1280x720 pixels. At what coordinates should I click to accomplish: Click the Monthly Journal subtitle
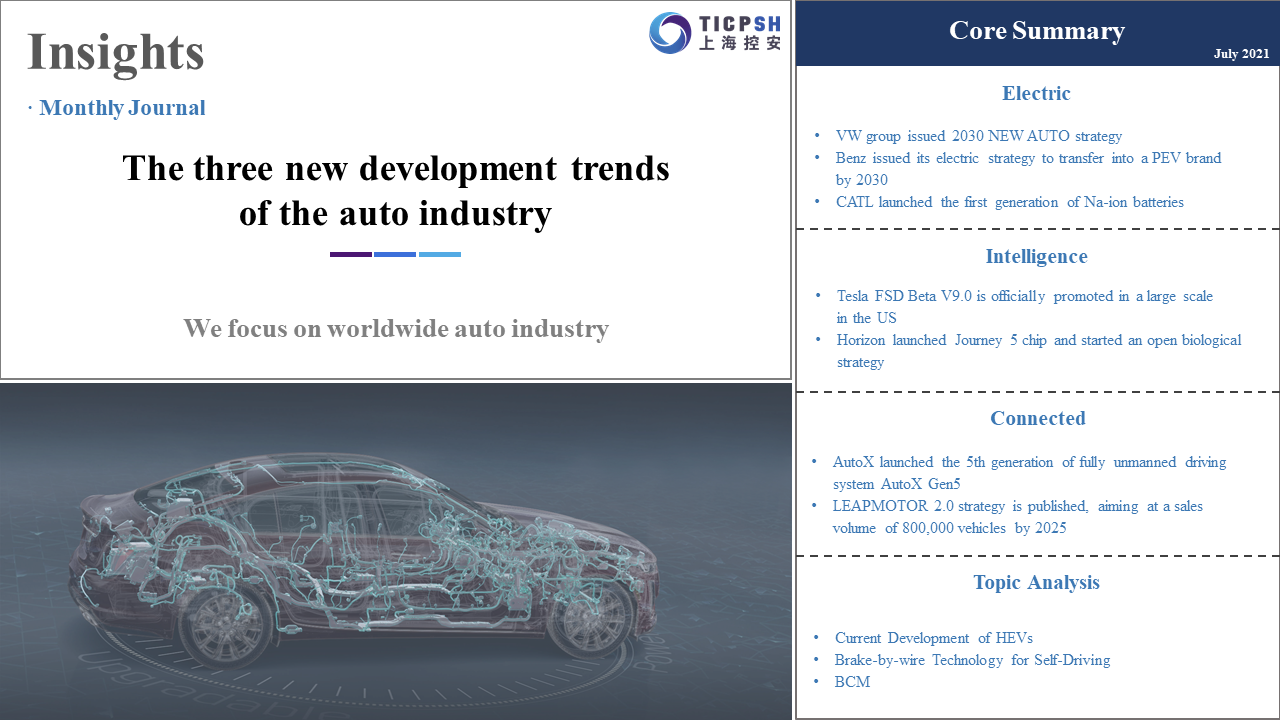tap(122, 108)
